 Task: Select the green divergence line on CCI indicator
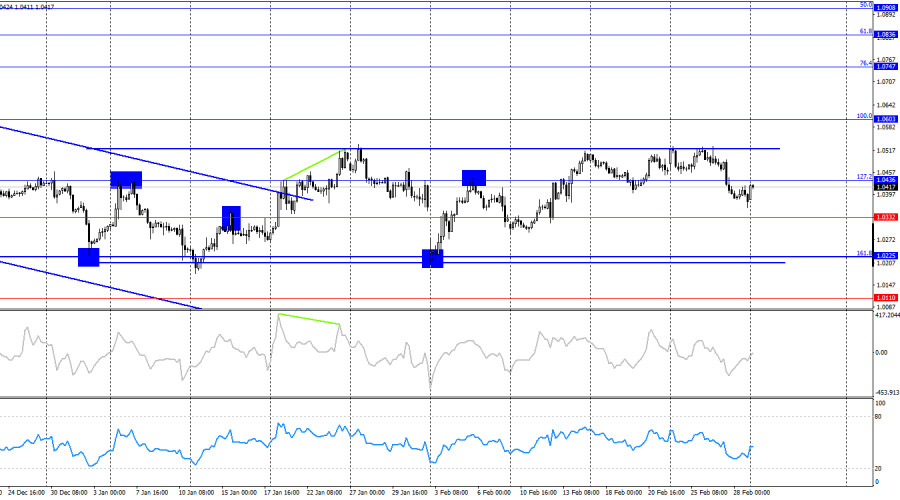coord(309,319)
